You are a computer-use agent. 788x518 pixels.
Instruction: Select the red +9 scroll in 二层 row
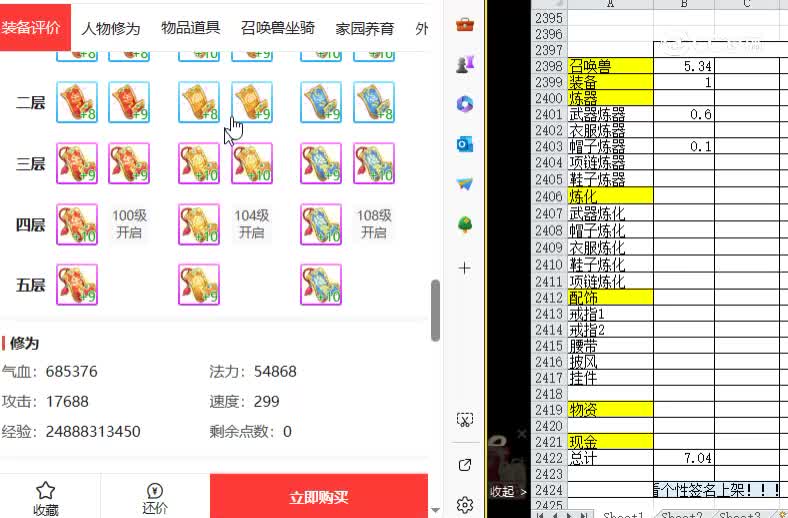(x=129, y=102)
